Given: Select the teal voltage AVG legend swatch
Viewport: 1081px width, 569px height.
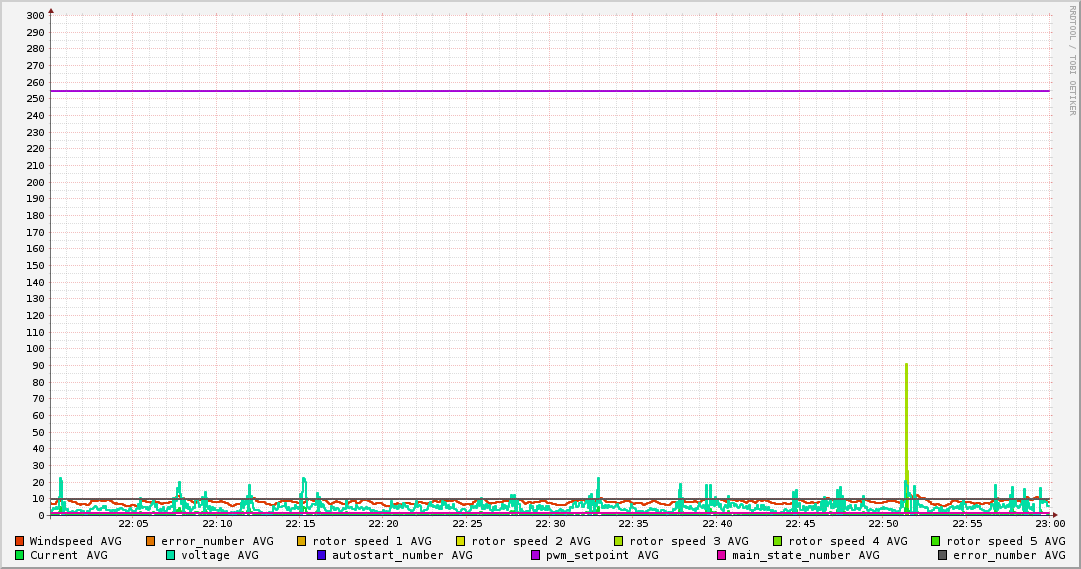Looking at the screenshot, I should pyautogui.click(x=171, y=555).
